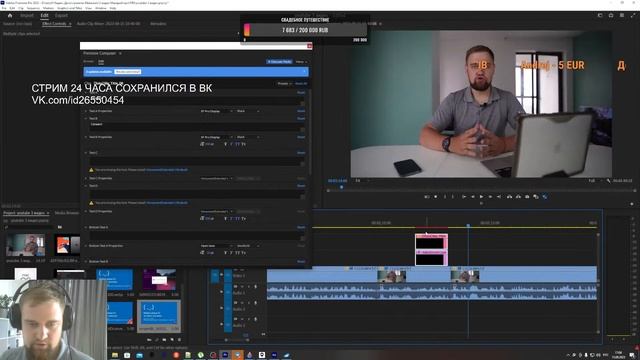640x360 pixels.
Task: Toggle Audio 1 track targeting
Action: [x=228, y=292]
